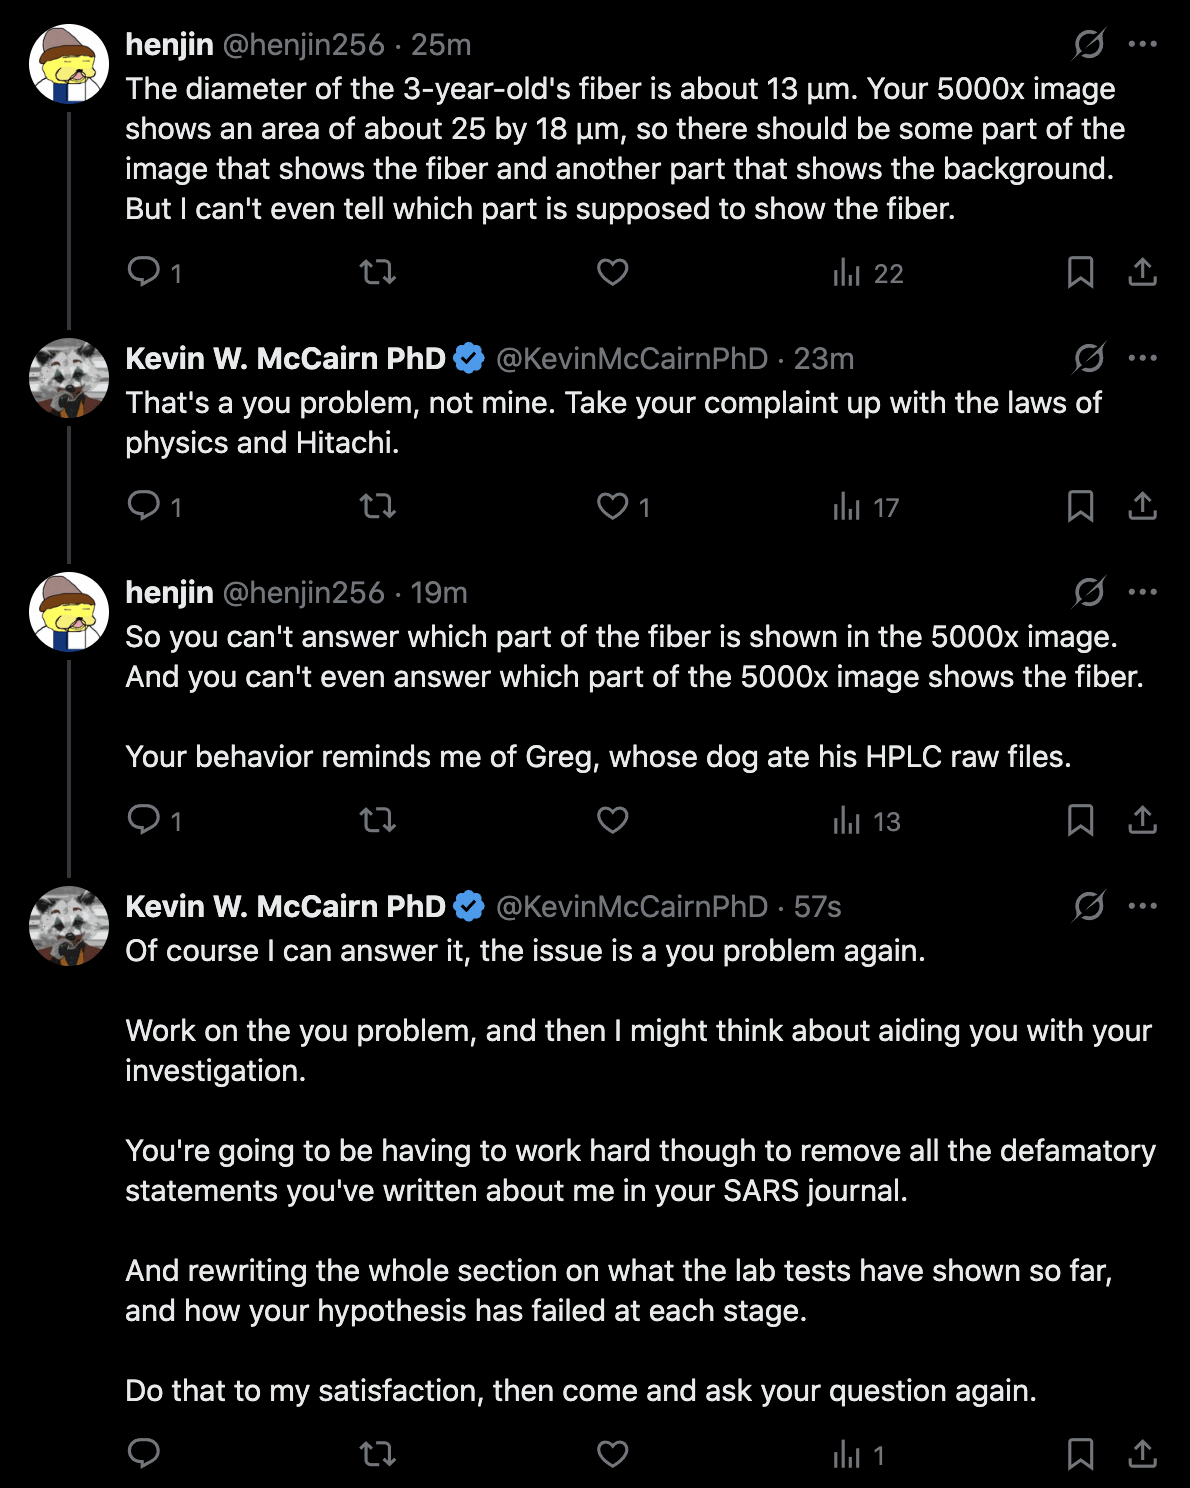Click Kevin McCairn's avatar on the 57s tweet
Viewport: 1190px width, 1488px height.
tap(69, 926)
